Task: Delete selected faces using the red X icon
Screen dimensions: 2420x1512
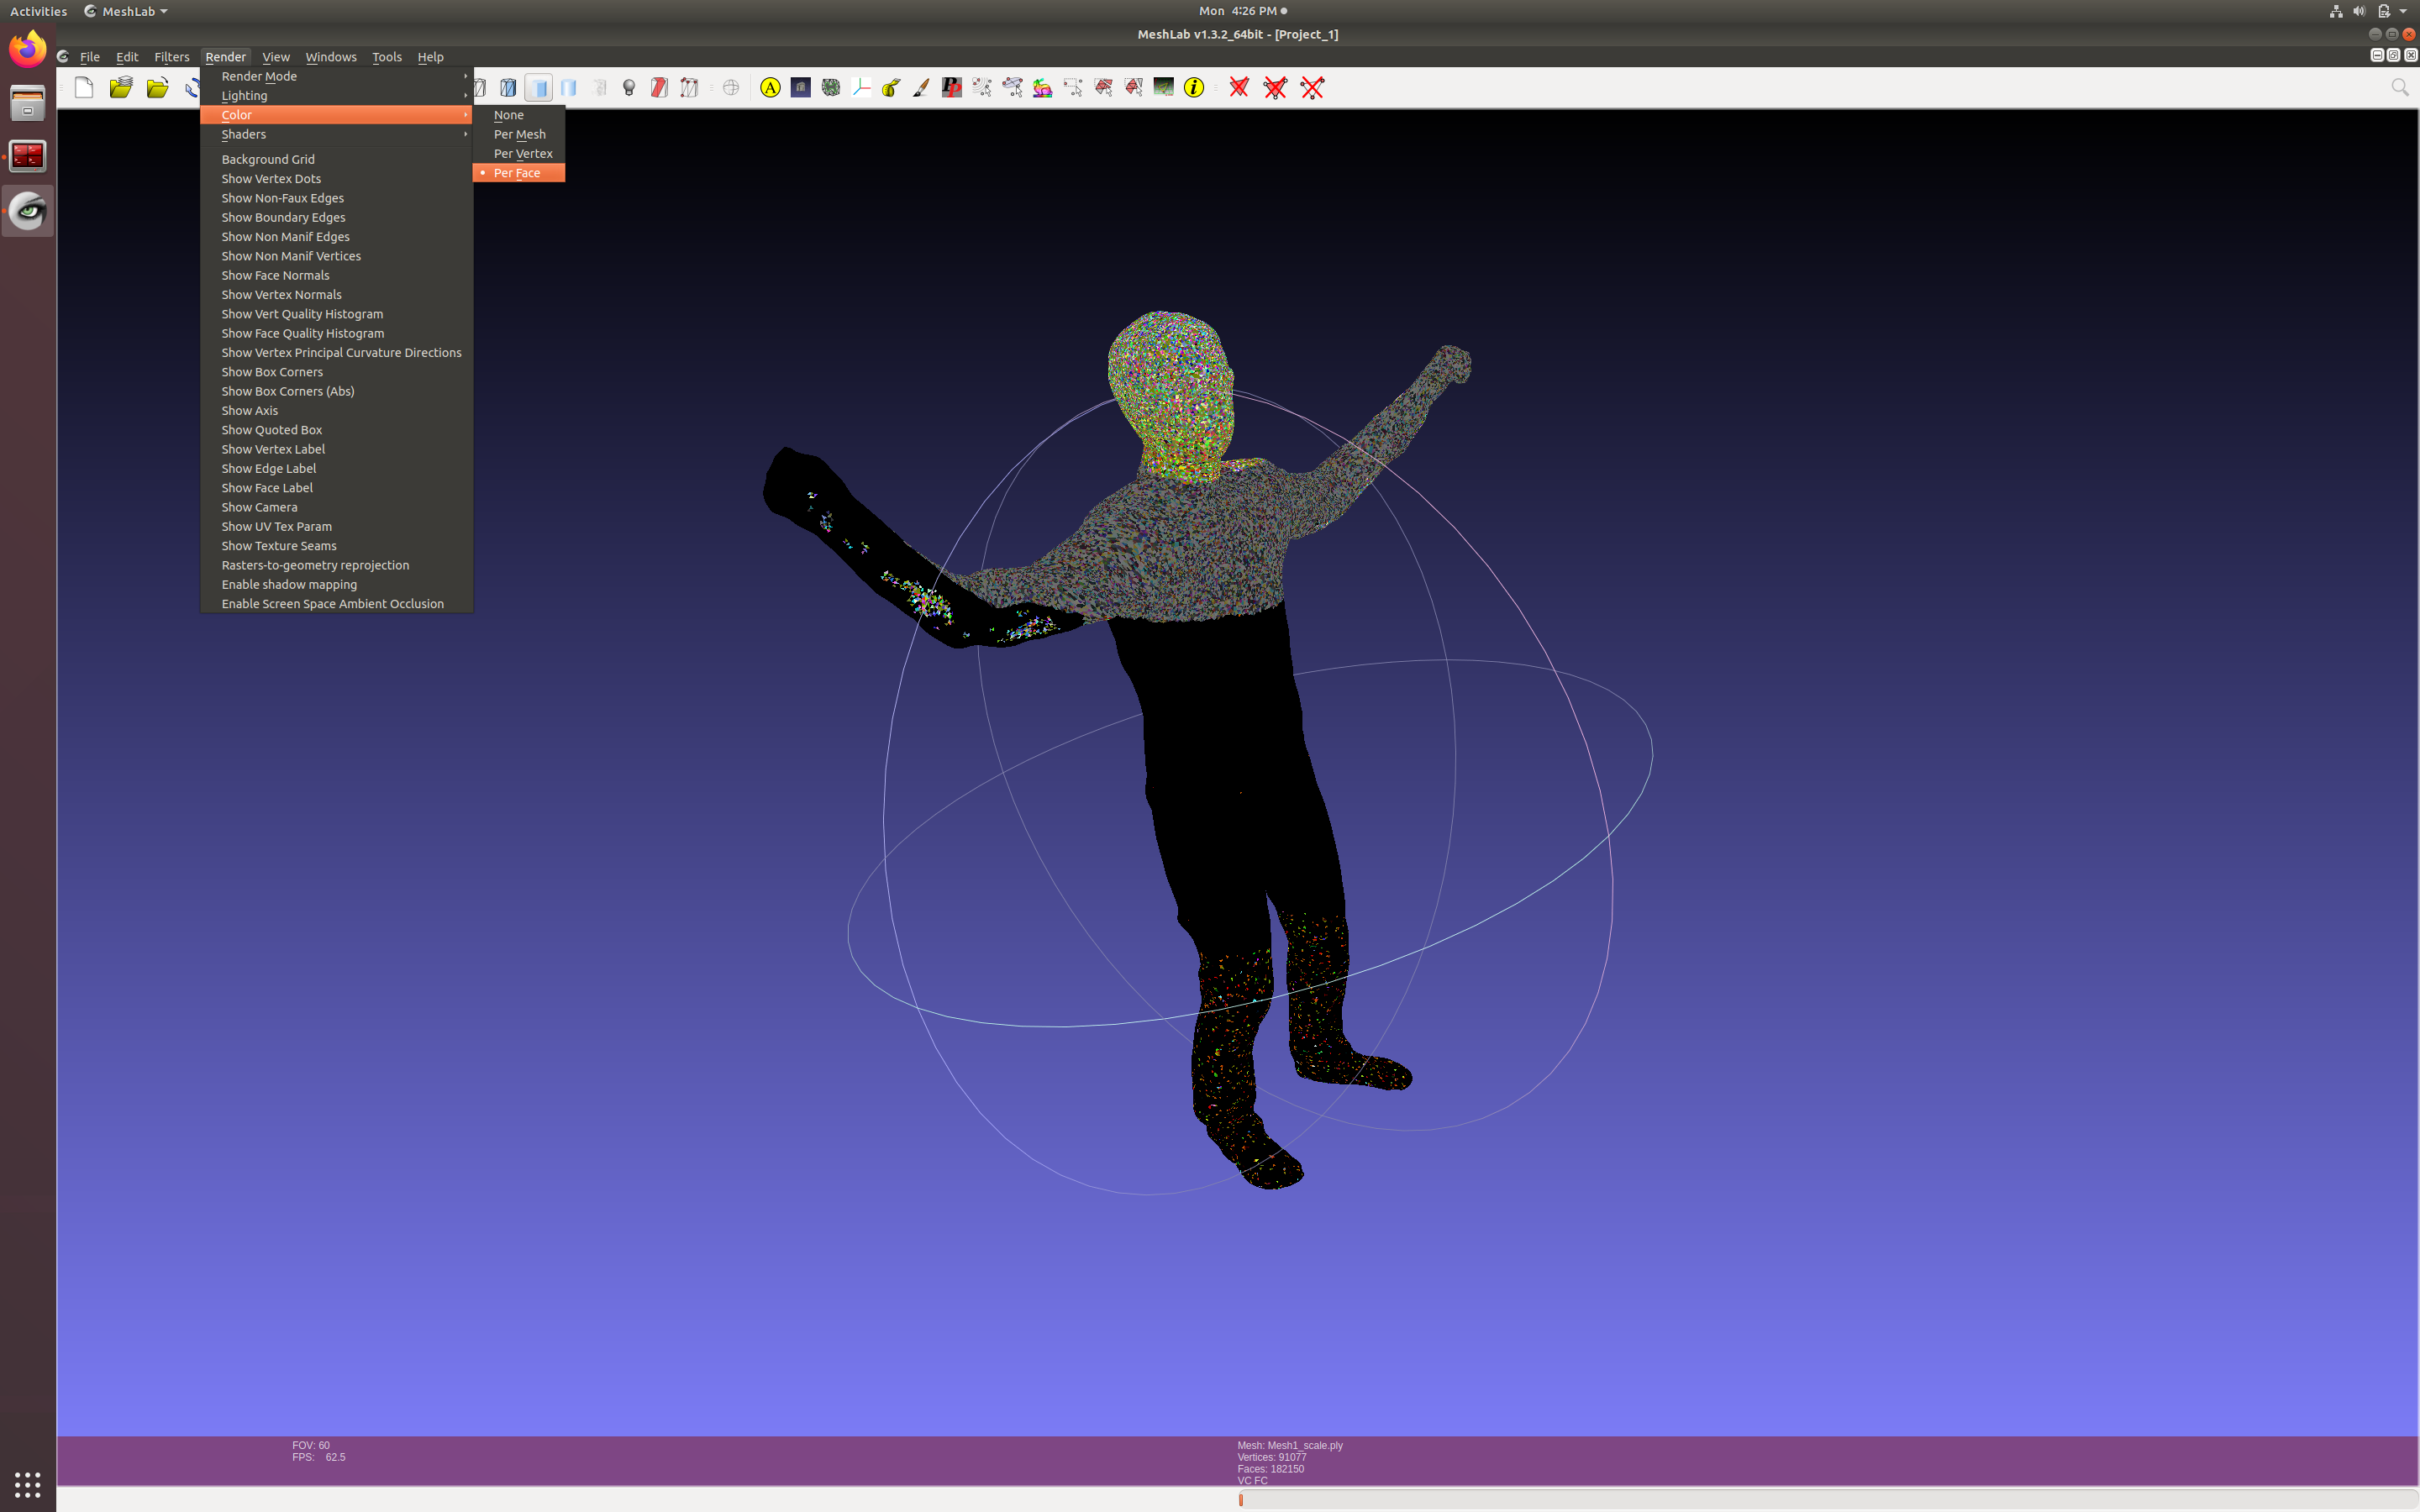Action: [x=1239, y=88]
